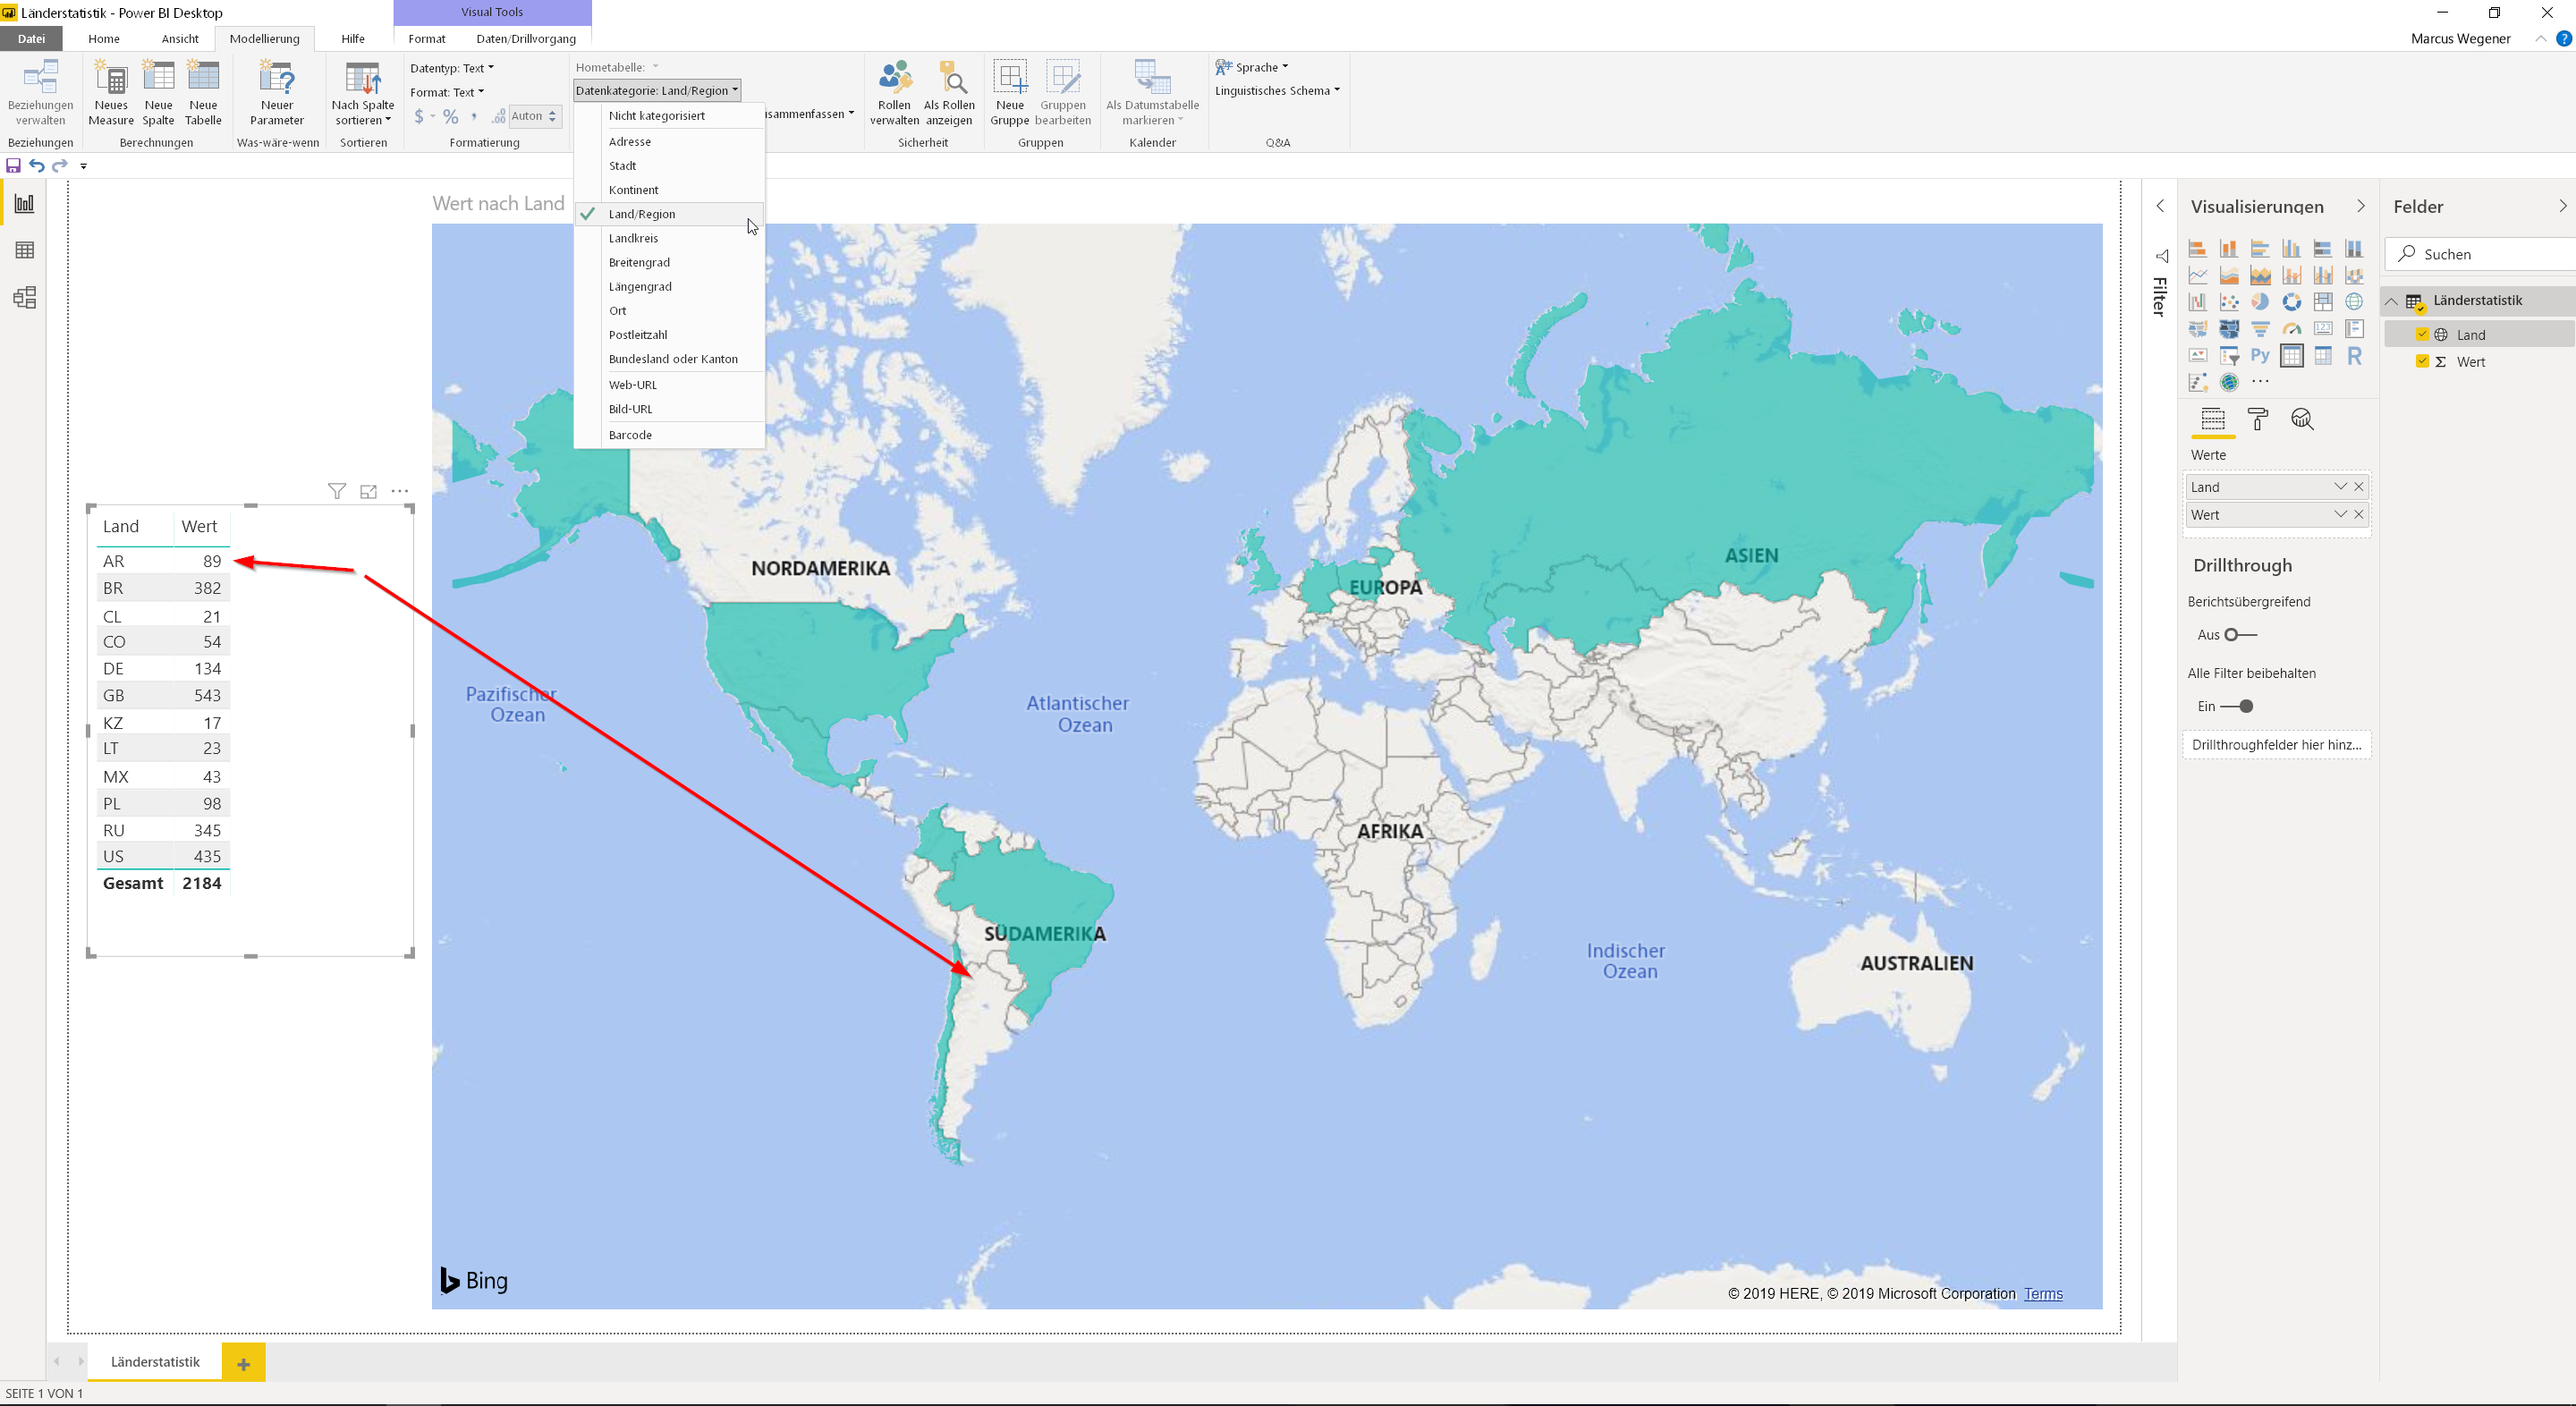
Task: Open the Daten/Drillvorgang tab
Action: click(526, 39)
